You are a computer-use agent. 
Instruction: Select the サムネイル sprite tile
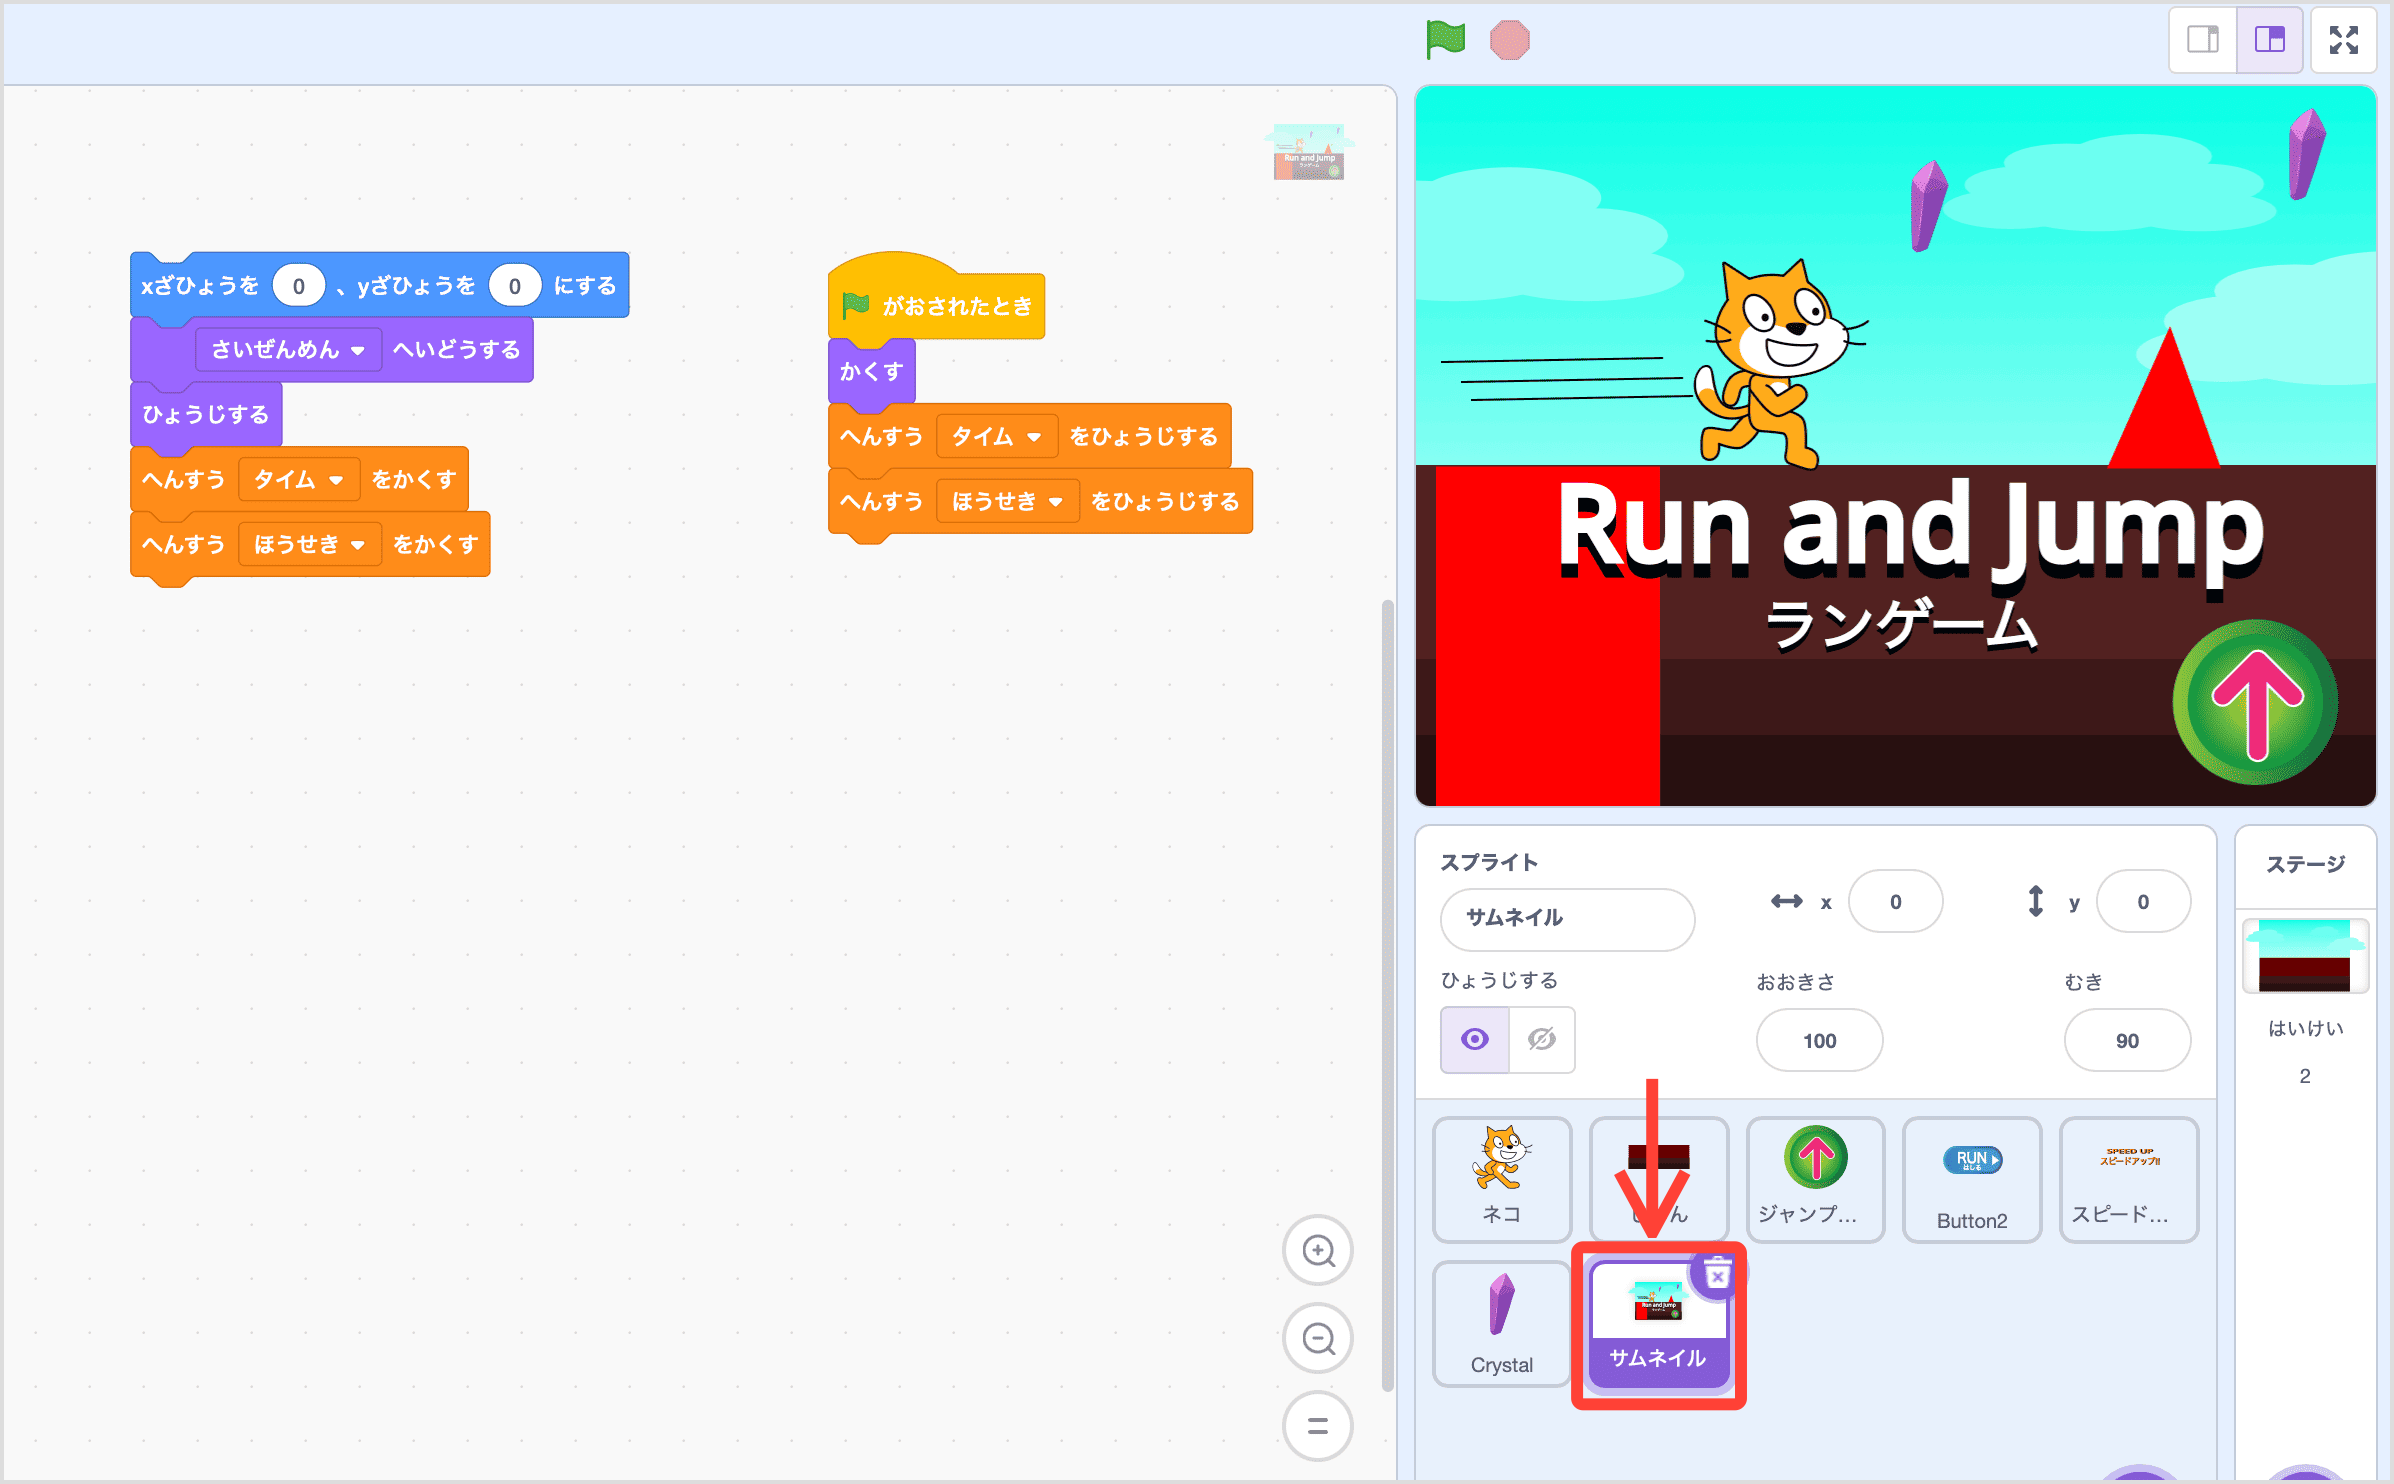[x=1658, y=1323]
